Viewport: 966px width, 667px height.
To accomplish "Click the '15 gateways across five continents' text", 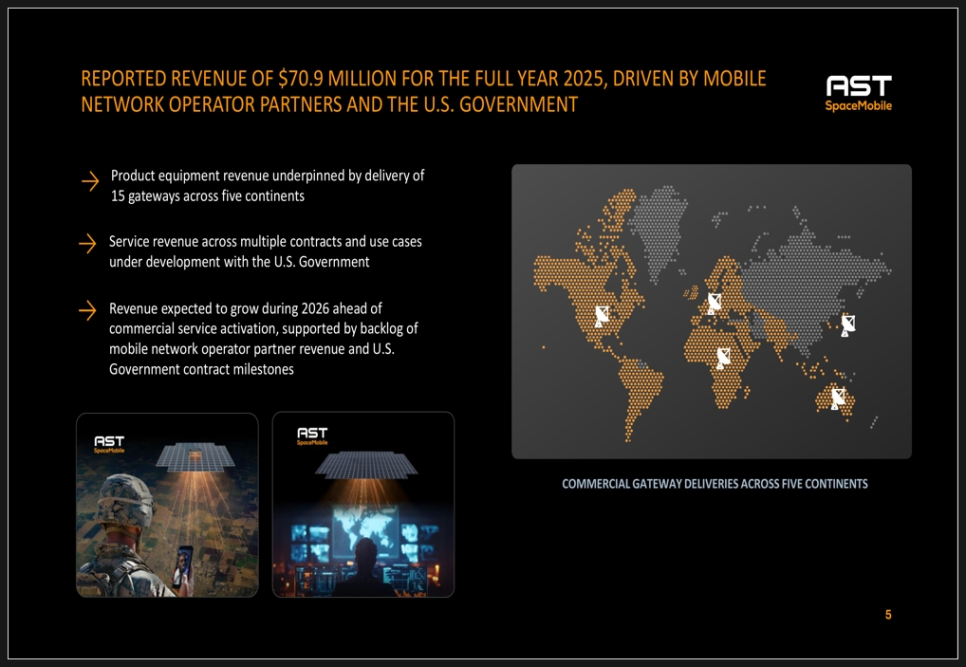I will 208,196.
